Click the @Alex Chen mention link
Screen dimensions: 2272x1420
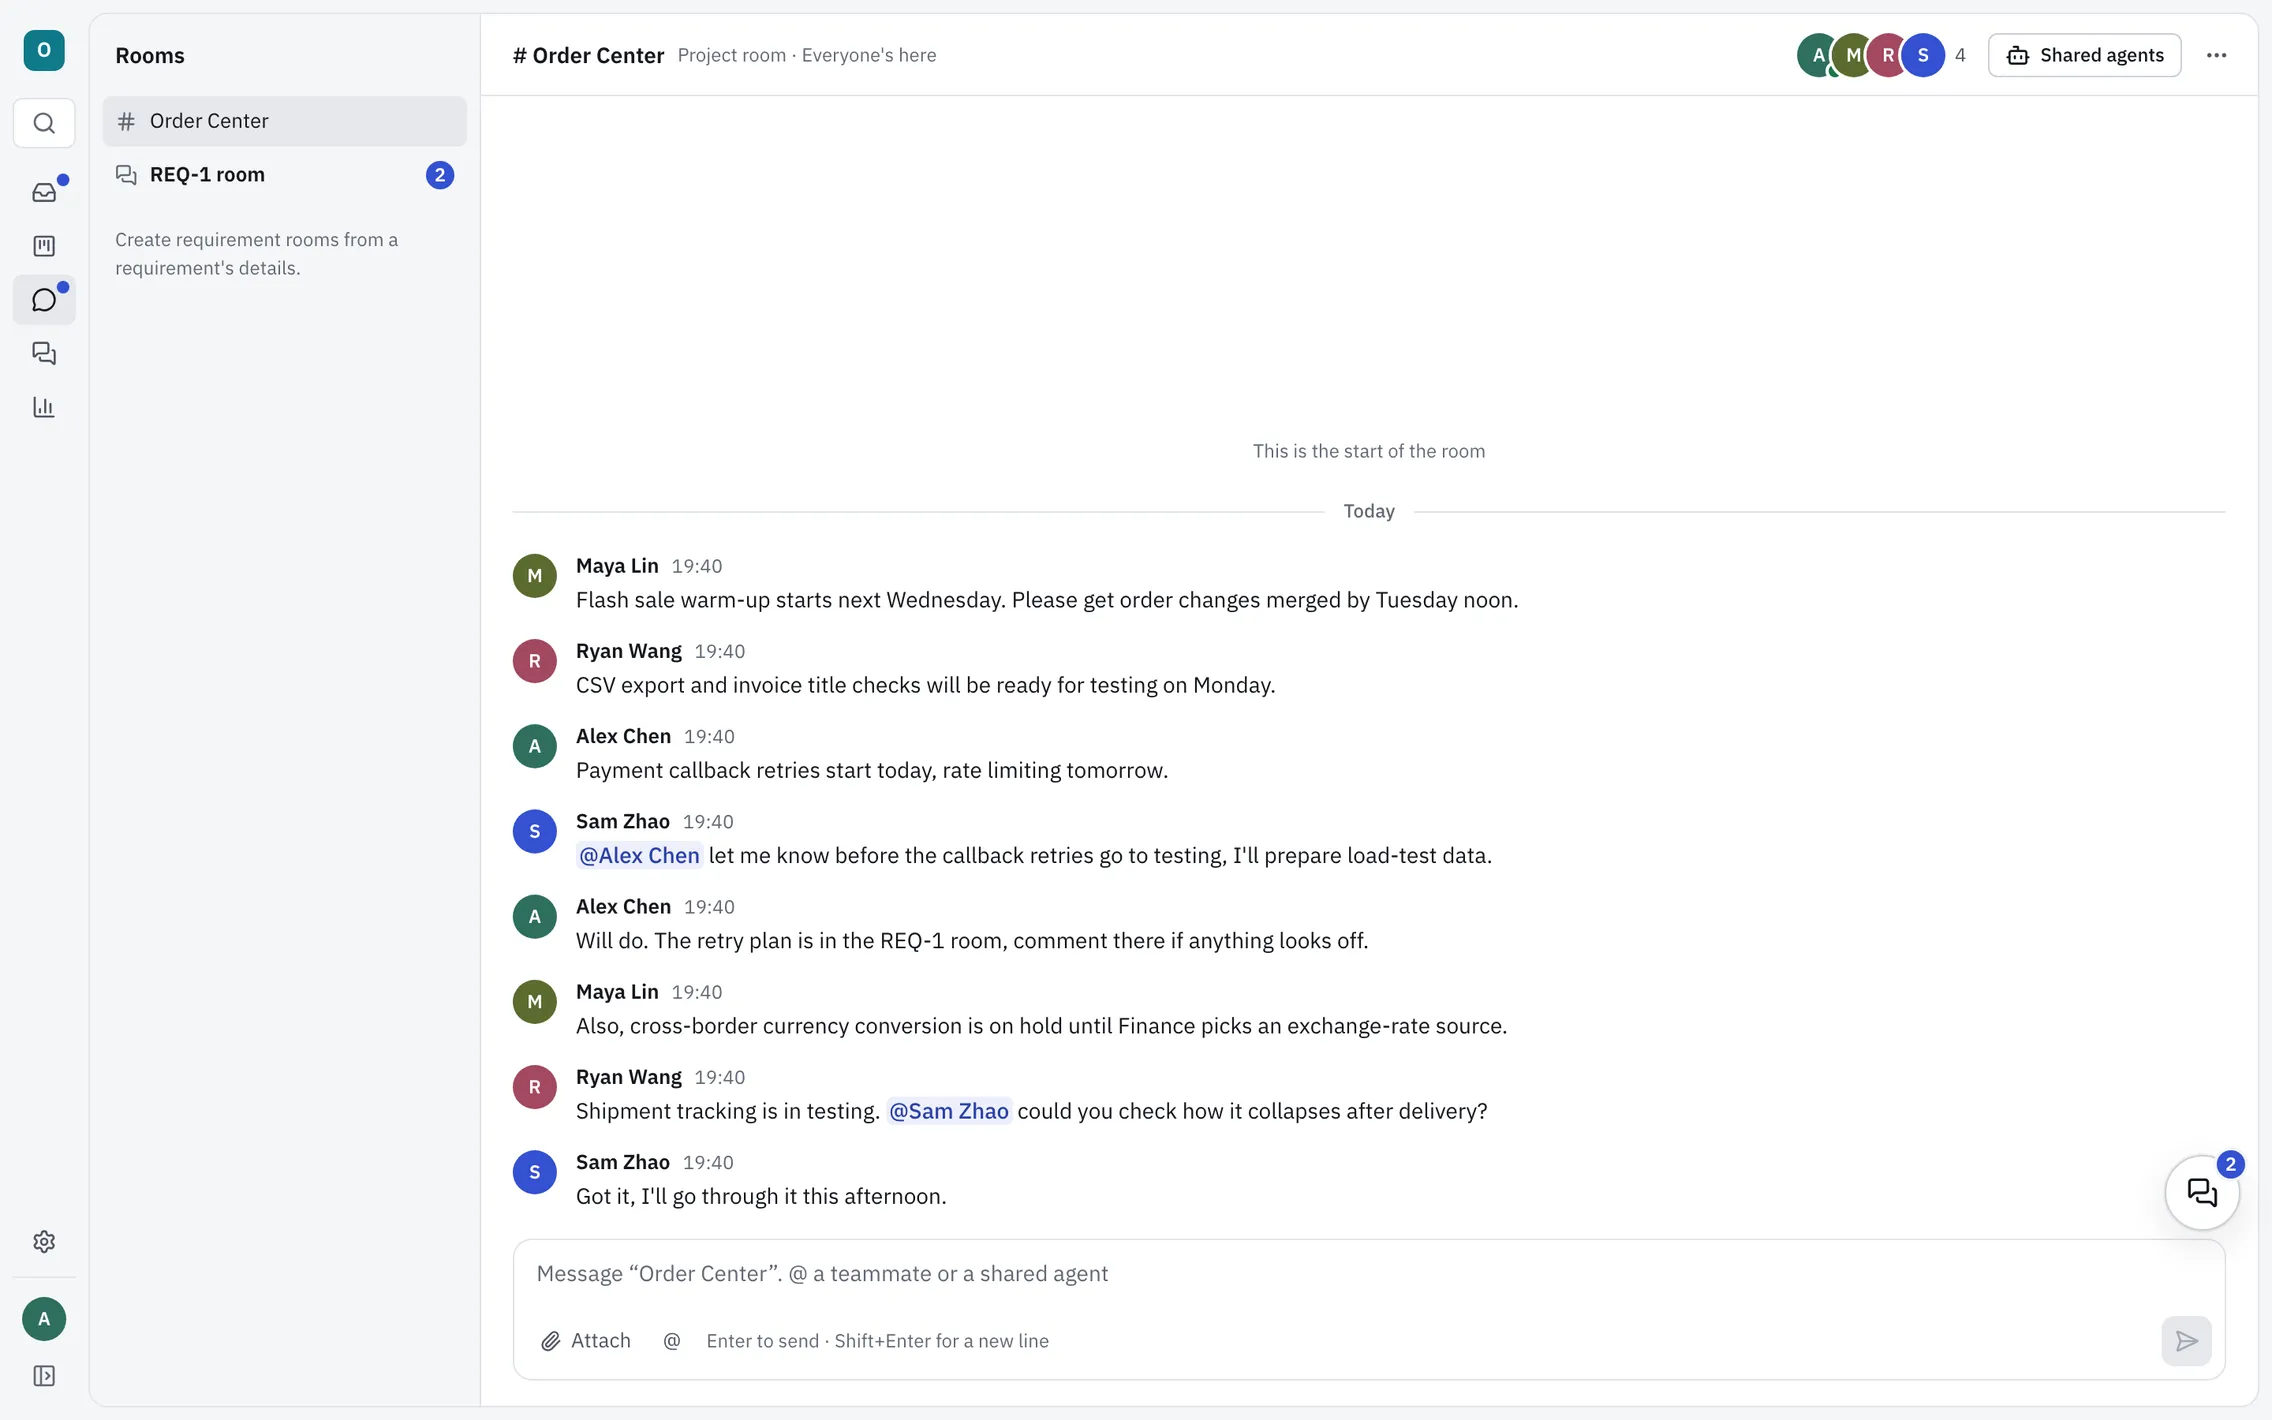(x=639, y=856)
